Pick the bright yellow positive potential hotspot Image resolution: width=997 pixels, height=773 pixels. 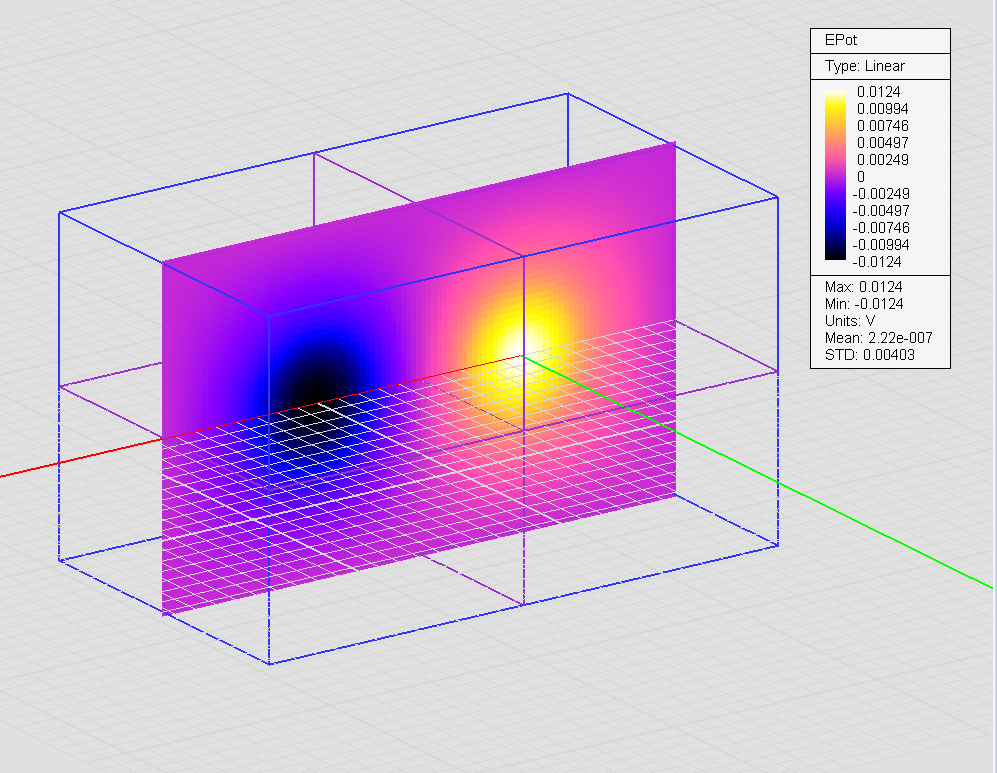point(518,343)
